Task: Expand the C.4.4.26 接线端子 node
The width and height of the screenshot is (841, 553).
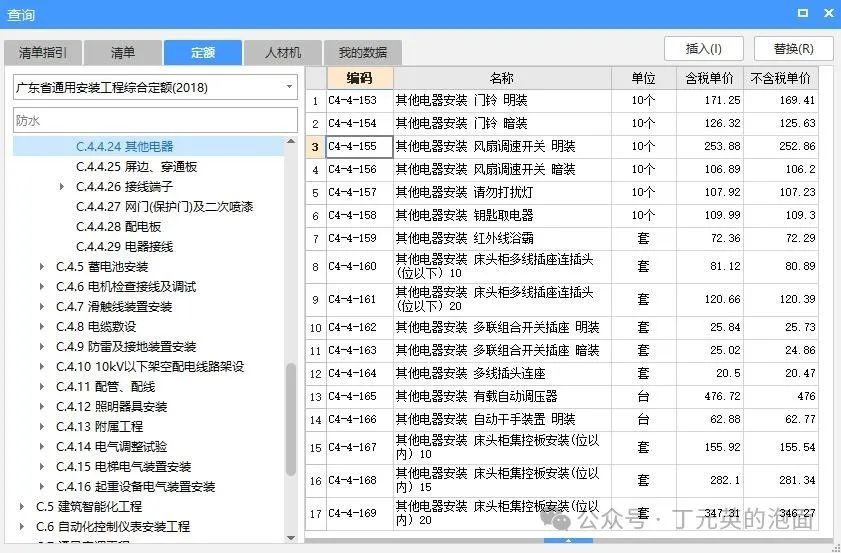Action: pos(62,187)
